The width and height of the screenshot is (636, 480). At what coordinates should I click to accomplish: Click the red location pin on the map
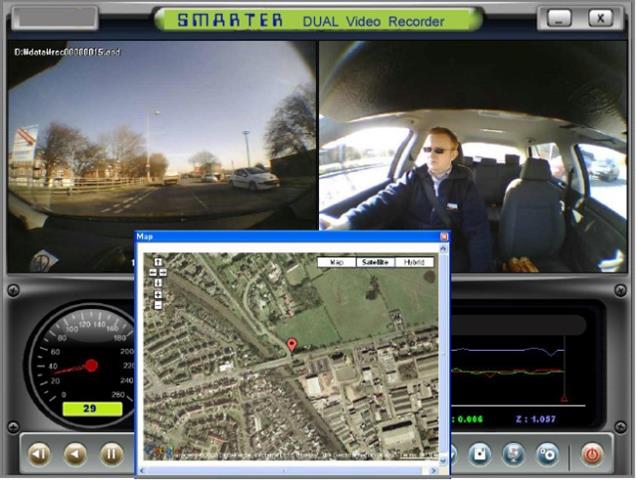click(x=292, y=345)
